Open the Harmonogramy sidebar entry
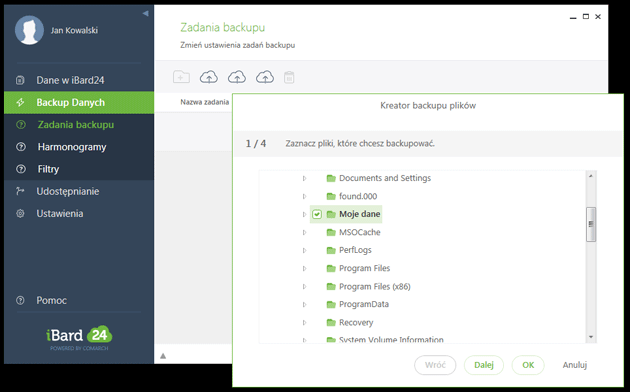 79,147
